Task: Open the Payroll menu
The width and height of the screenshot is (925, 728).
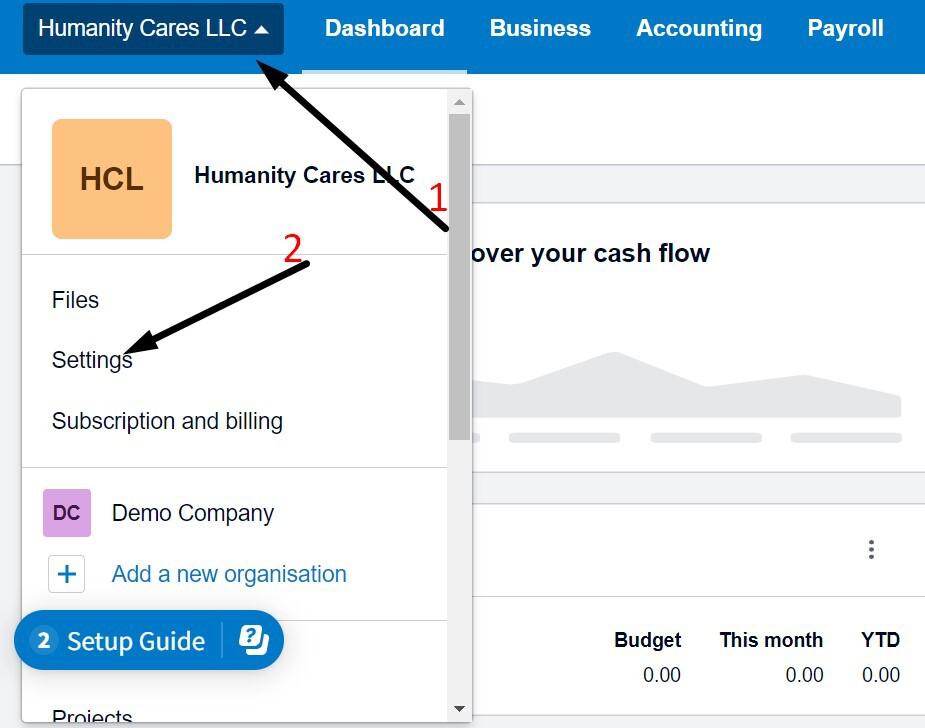Action: (x=845, y=28)
